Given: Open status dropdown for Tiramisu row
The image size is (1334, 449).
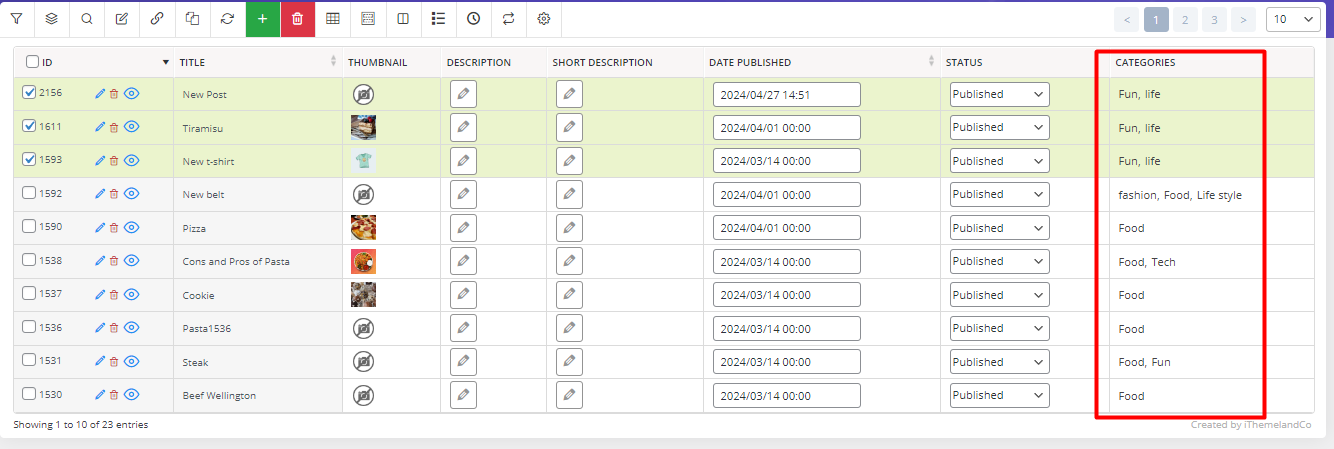Looking at the screenshot, I should (999, 127).
